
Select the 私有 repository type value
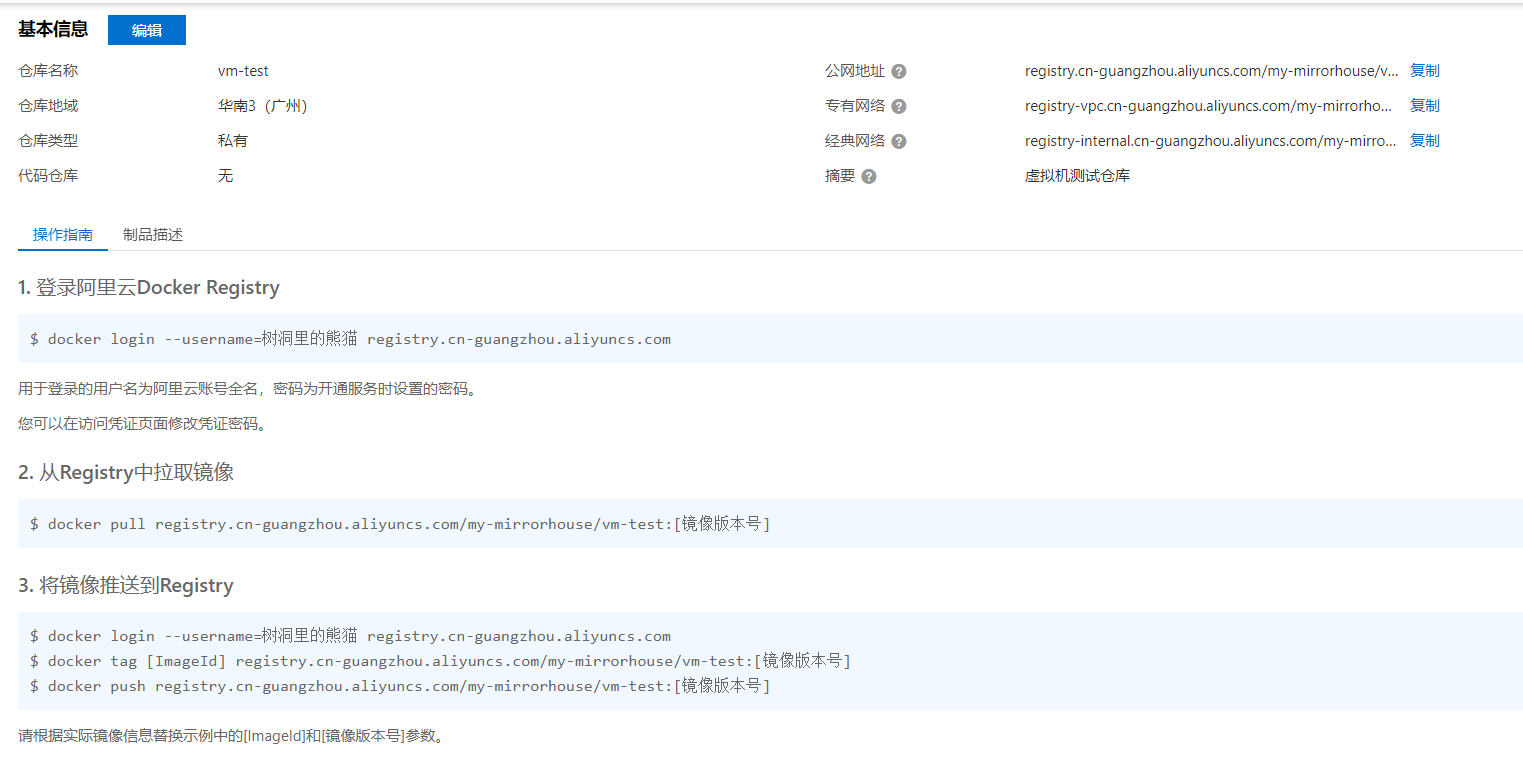click(x=233, y=141)
